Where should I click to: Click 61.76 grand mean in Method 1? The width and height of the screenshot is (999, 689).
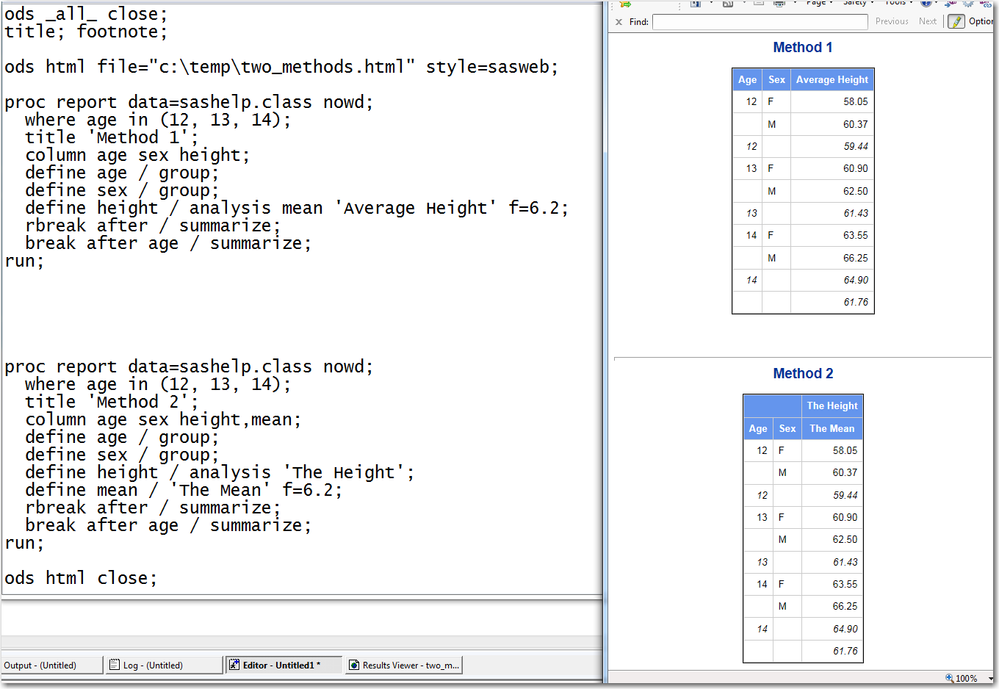(x=855, y=302)
